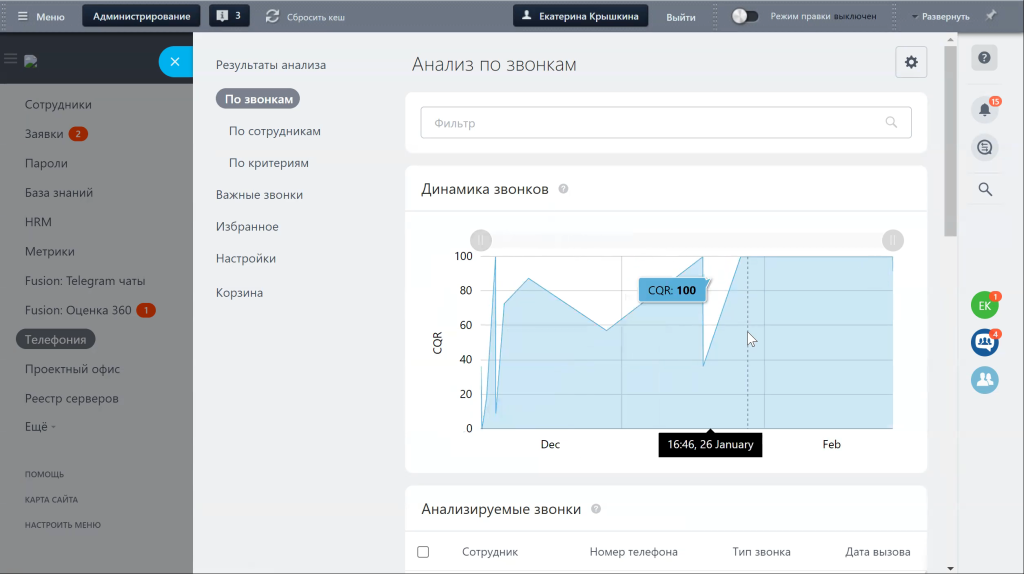Open the gear settings button
The width and height of the screenshot is (1024, 574).
click(911, 62)
